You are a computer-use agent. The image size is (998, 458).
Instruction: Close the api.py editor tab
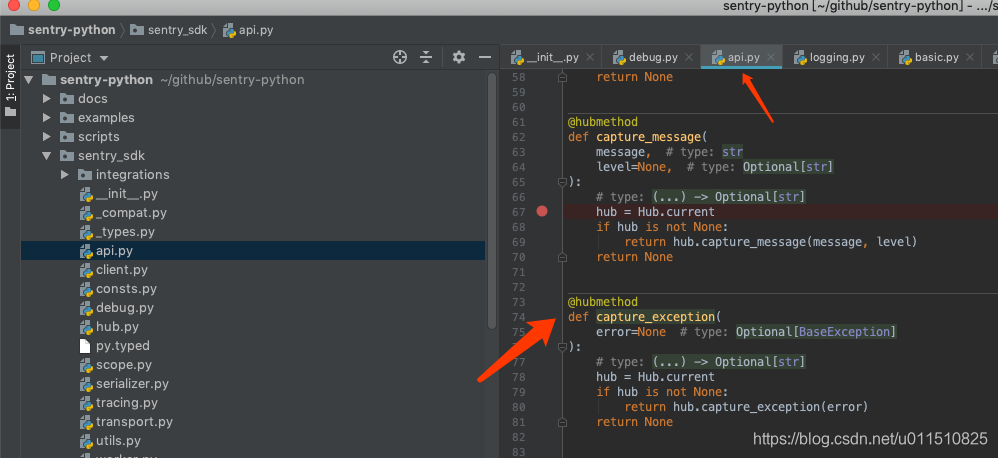coord(771,57)
